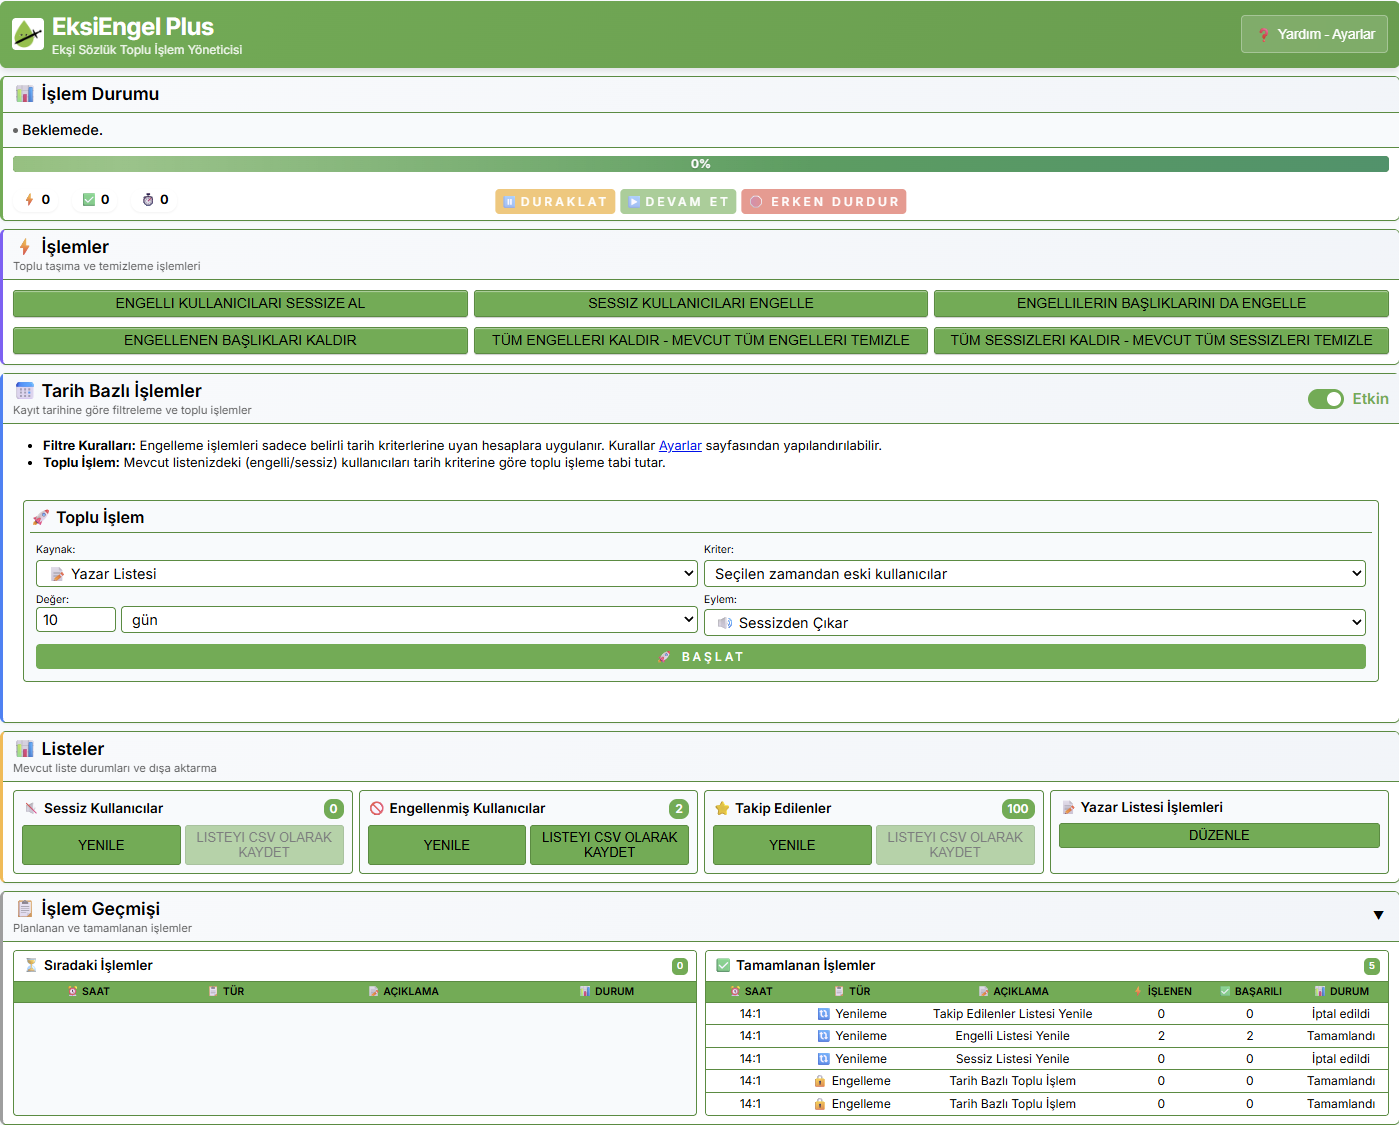This screenshot has height=1125, width=1399.
Task: Click the EksiEngel Plus logo icon
Action: click(x=28, y=34)
